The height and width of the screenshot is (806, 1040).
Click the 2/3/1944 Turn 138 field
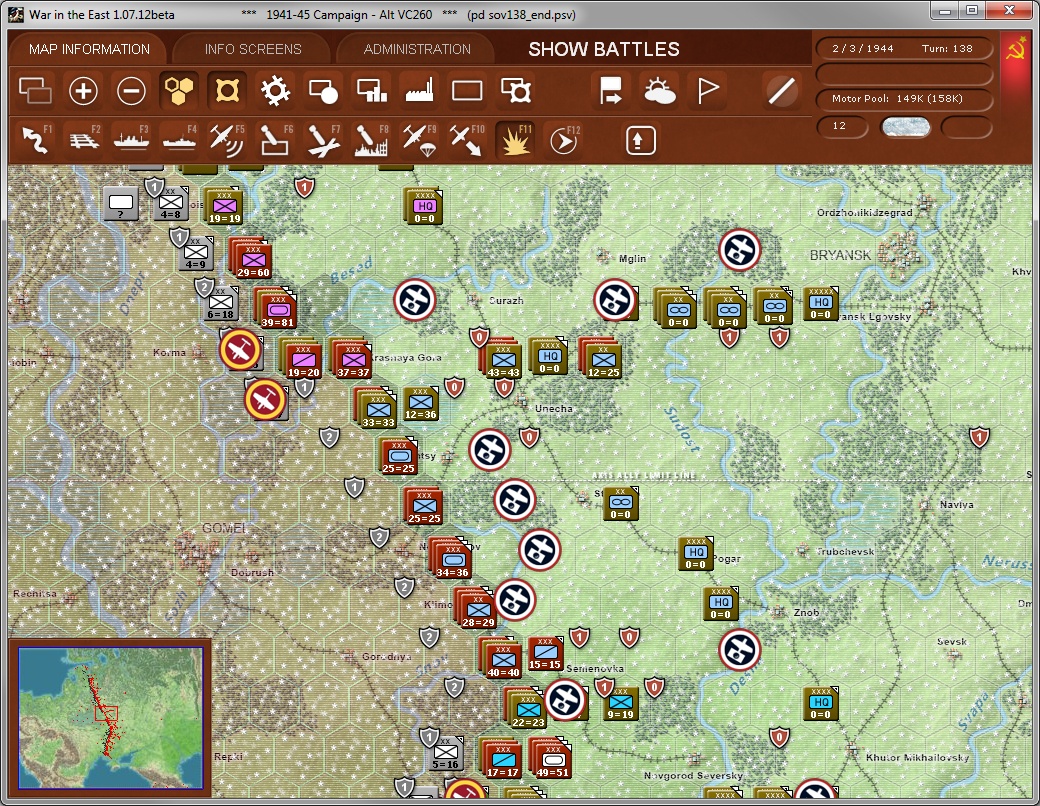coord(903,48)
